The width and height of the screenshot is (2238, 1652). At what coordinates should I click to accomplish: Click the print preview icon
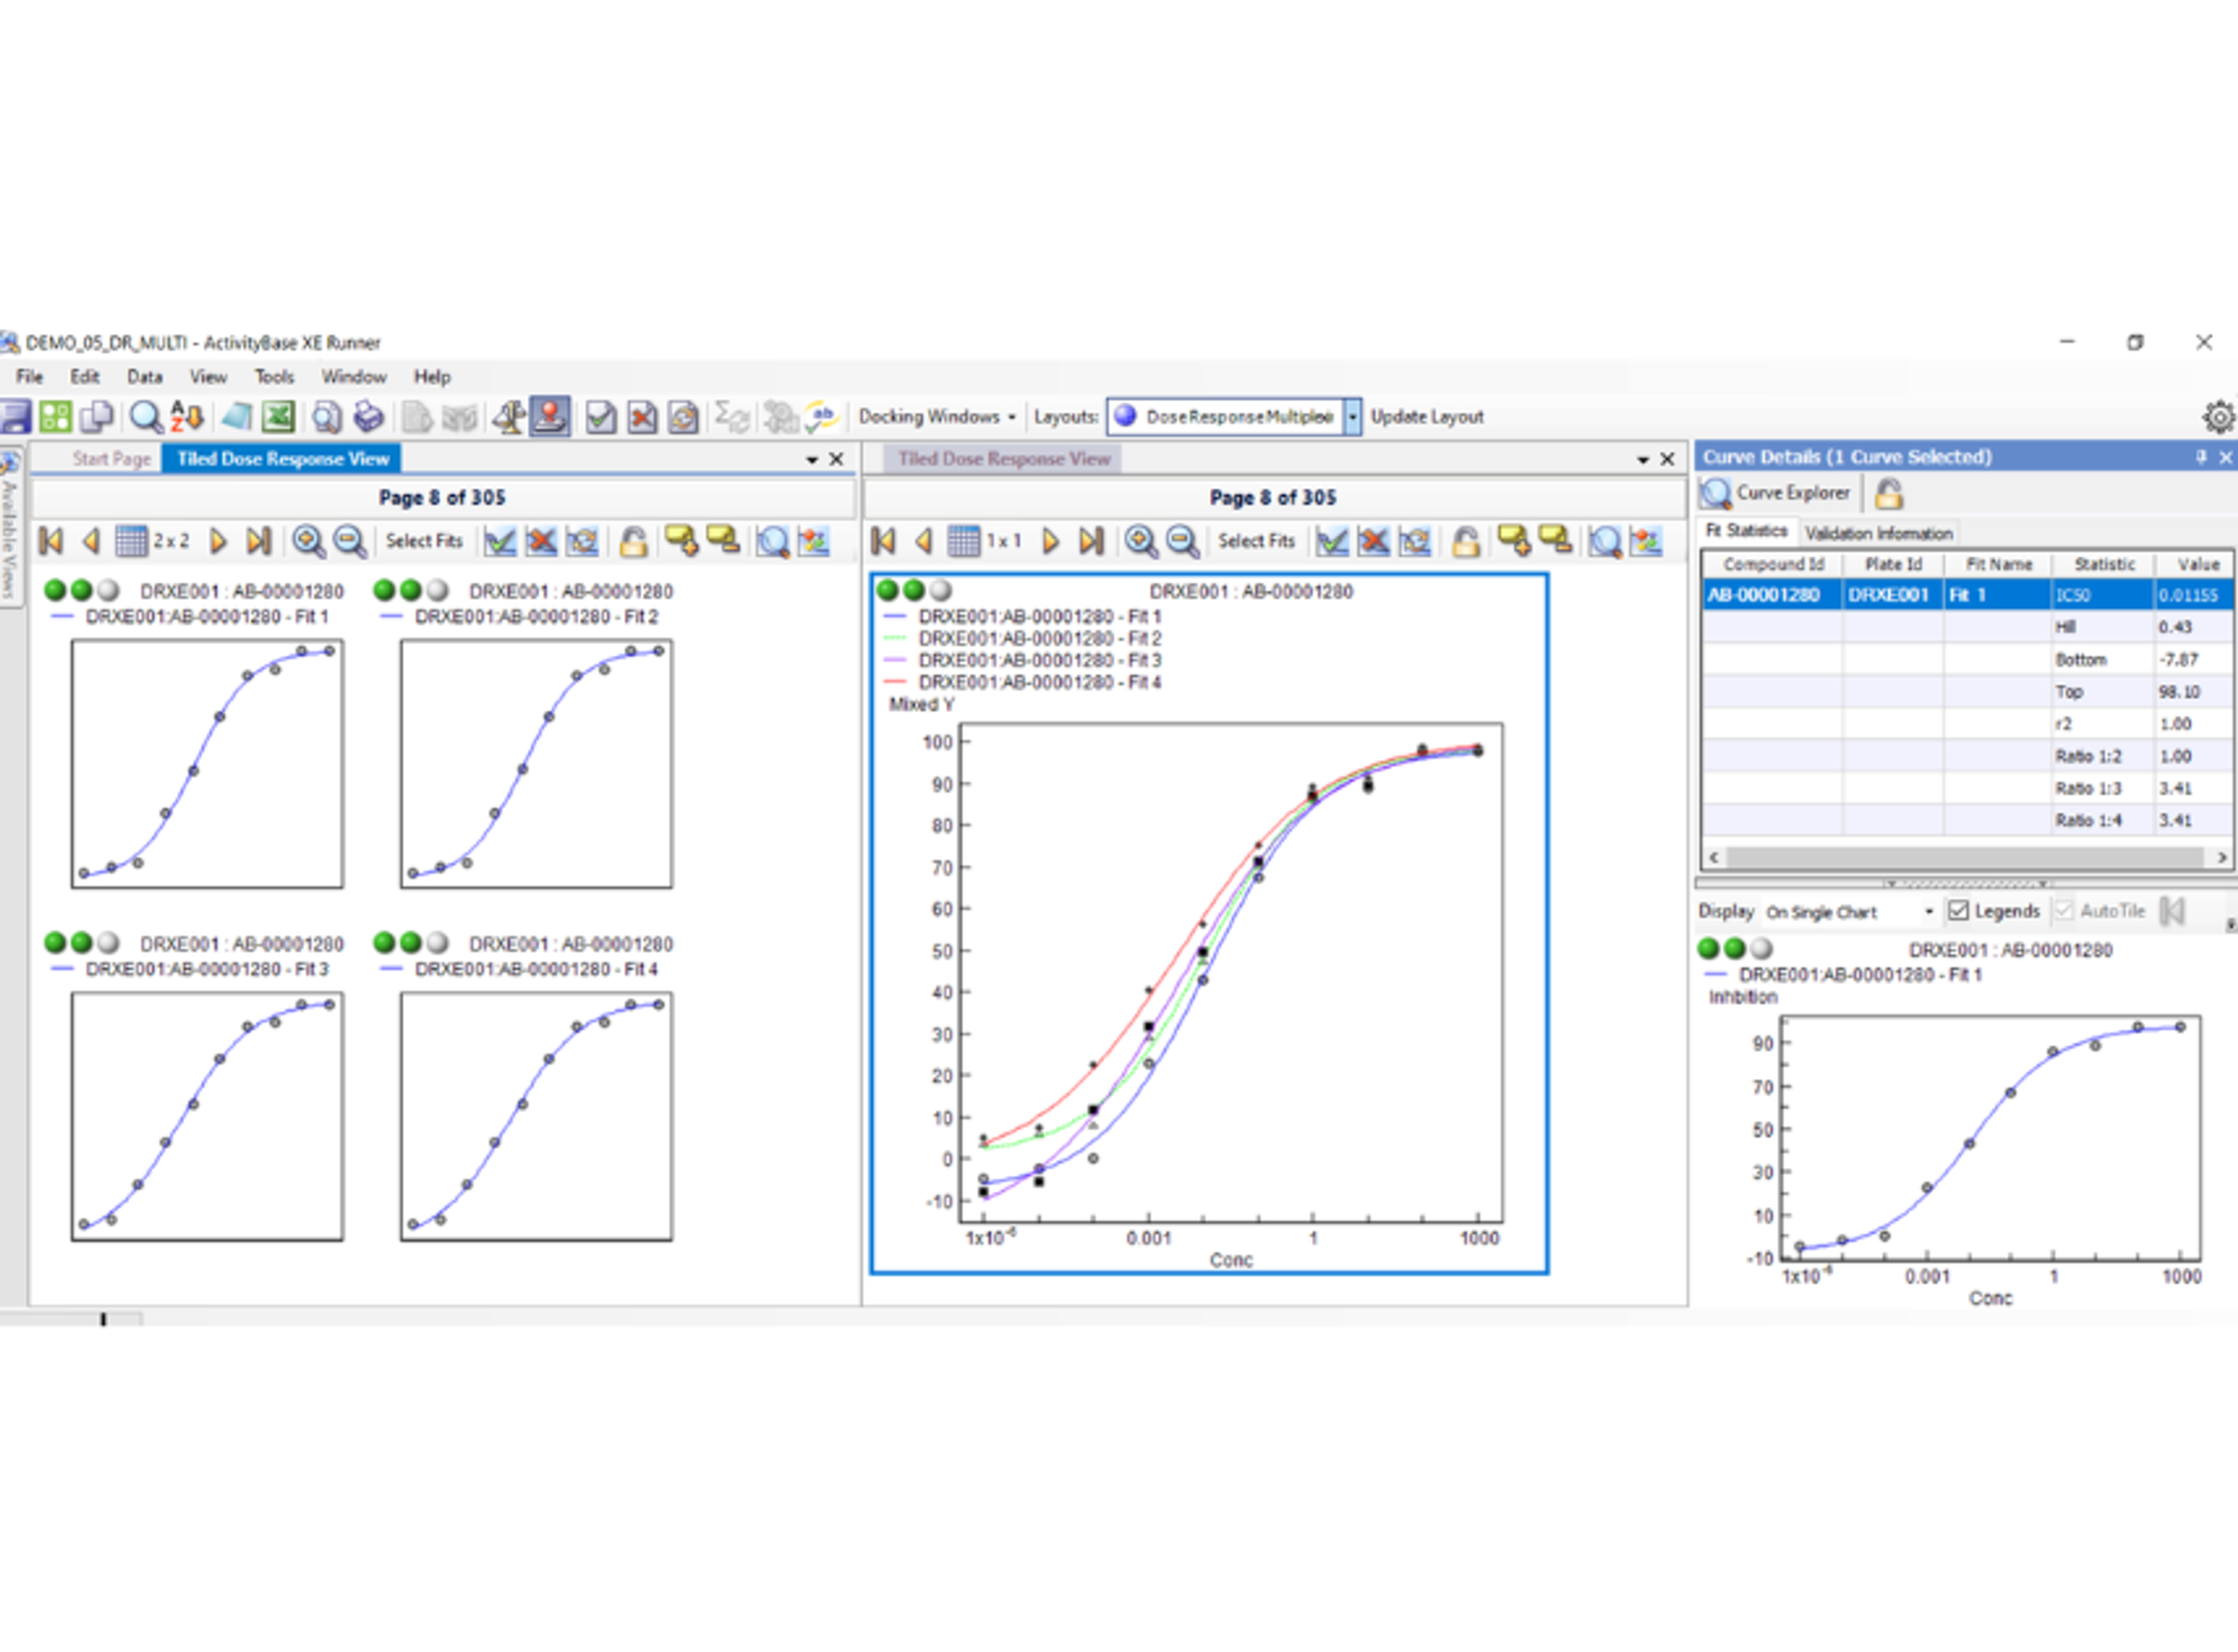(326, 416)
